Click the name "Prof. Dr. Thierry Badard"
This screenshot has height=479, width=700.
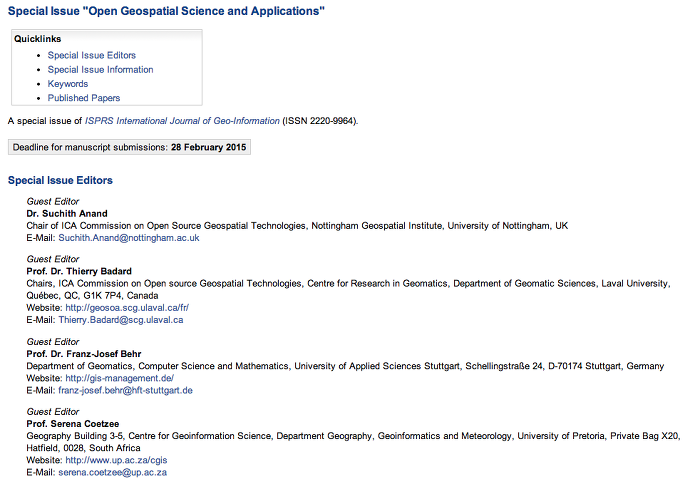[79, 271]
